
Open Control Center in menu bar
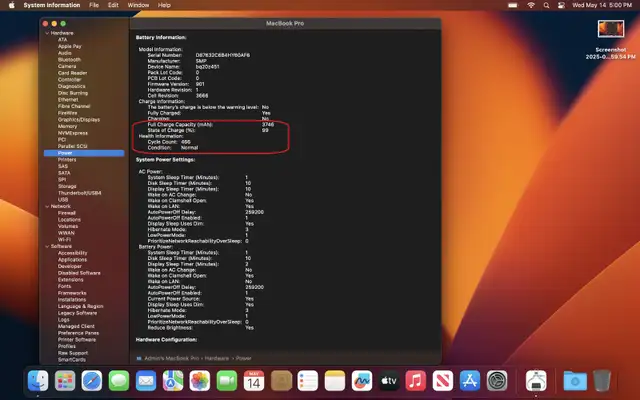561,5
